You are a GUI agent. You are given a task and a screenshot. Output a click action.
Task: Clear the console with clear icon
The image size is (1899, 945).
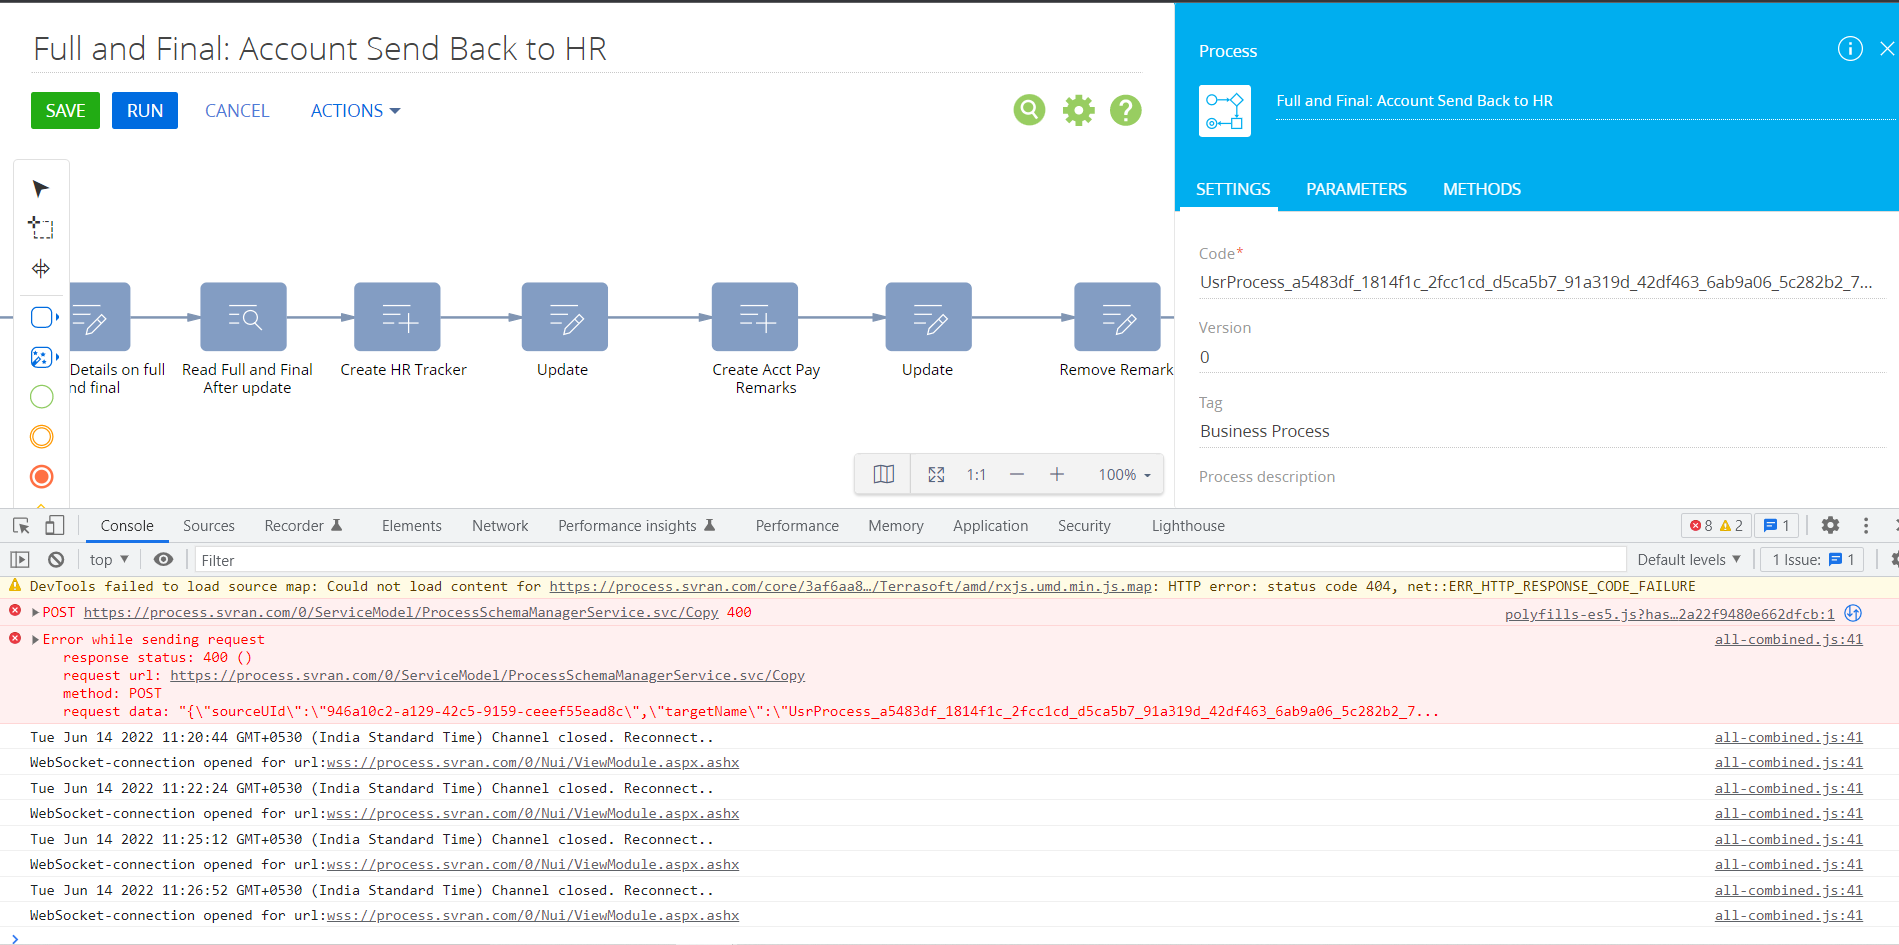pos(56,560)
